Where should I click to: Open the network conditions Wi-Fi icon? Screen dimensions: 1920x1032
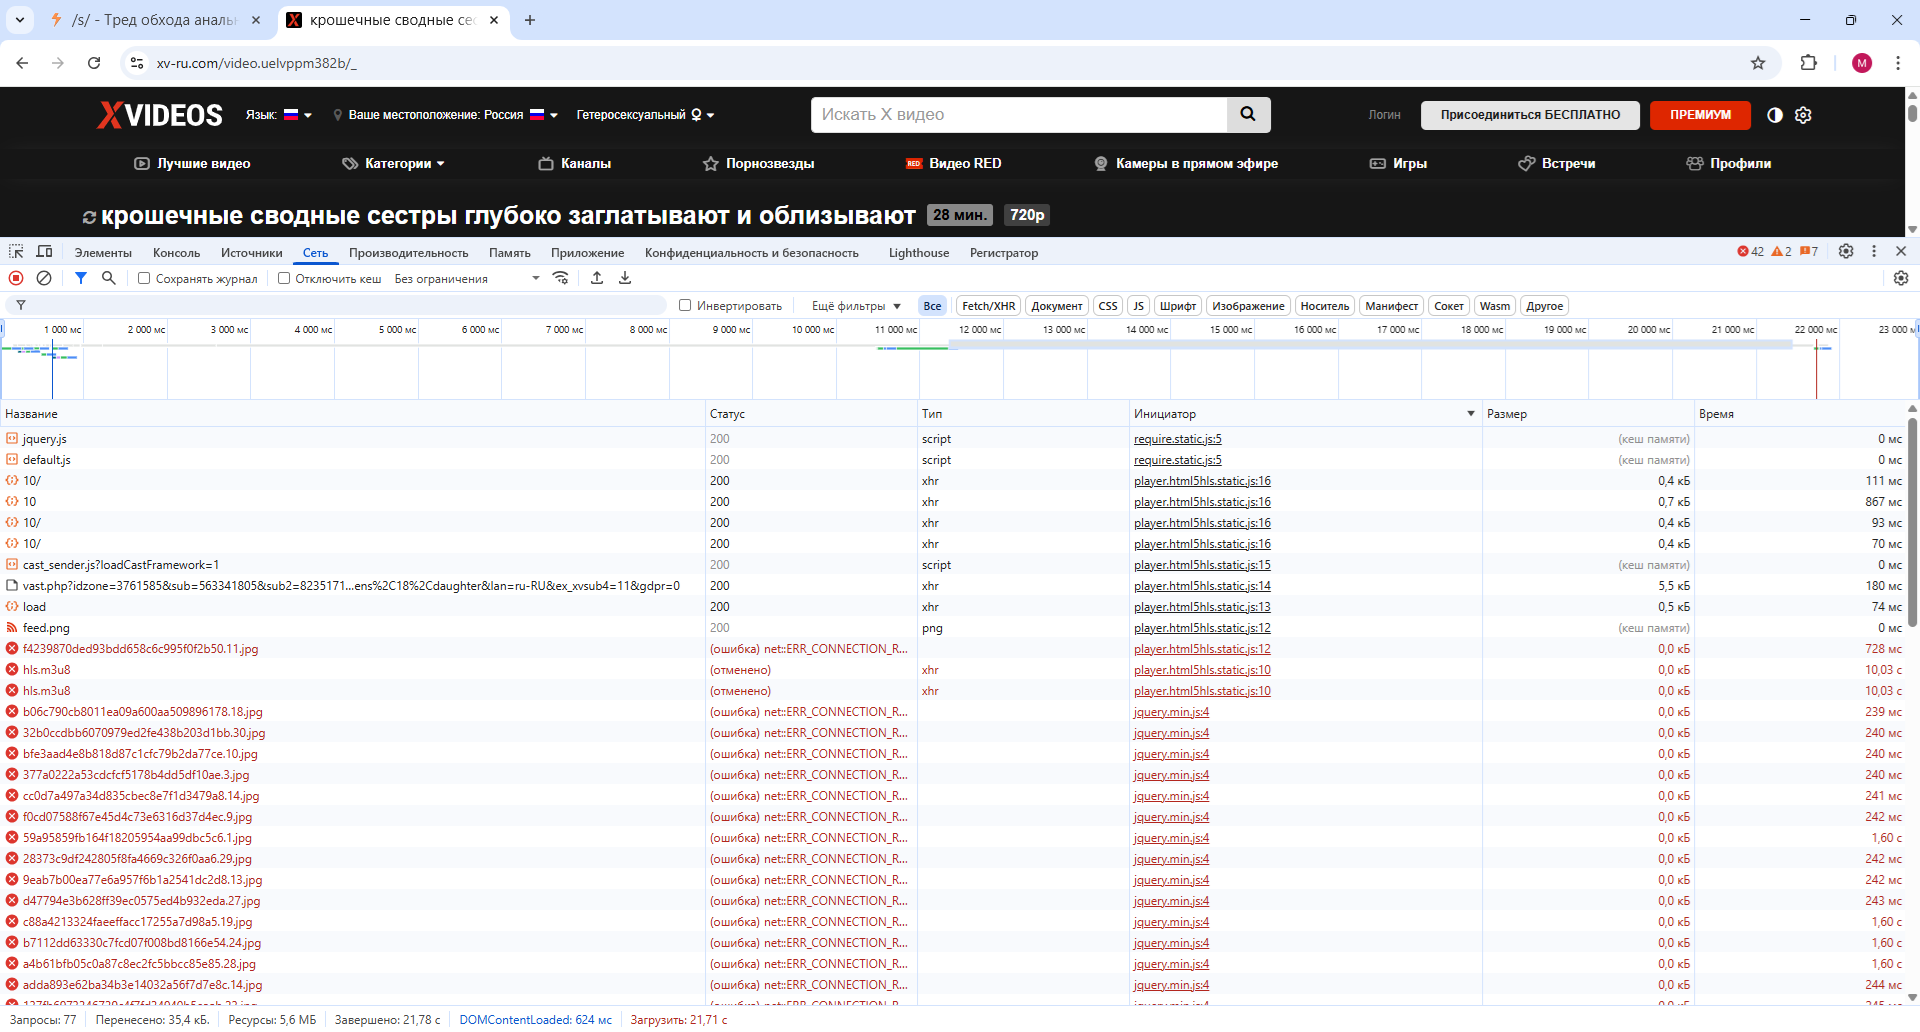tap(561, 278)
